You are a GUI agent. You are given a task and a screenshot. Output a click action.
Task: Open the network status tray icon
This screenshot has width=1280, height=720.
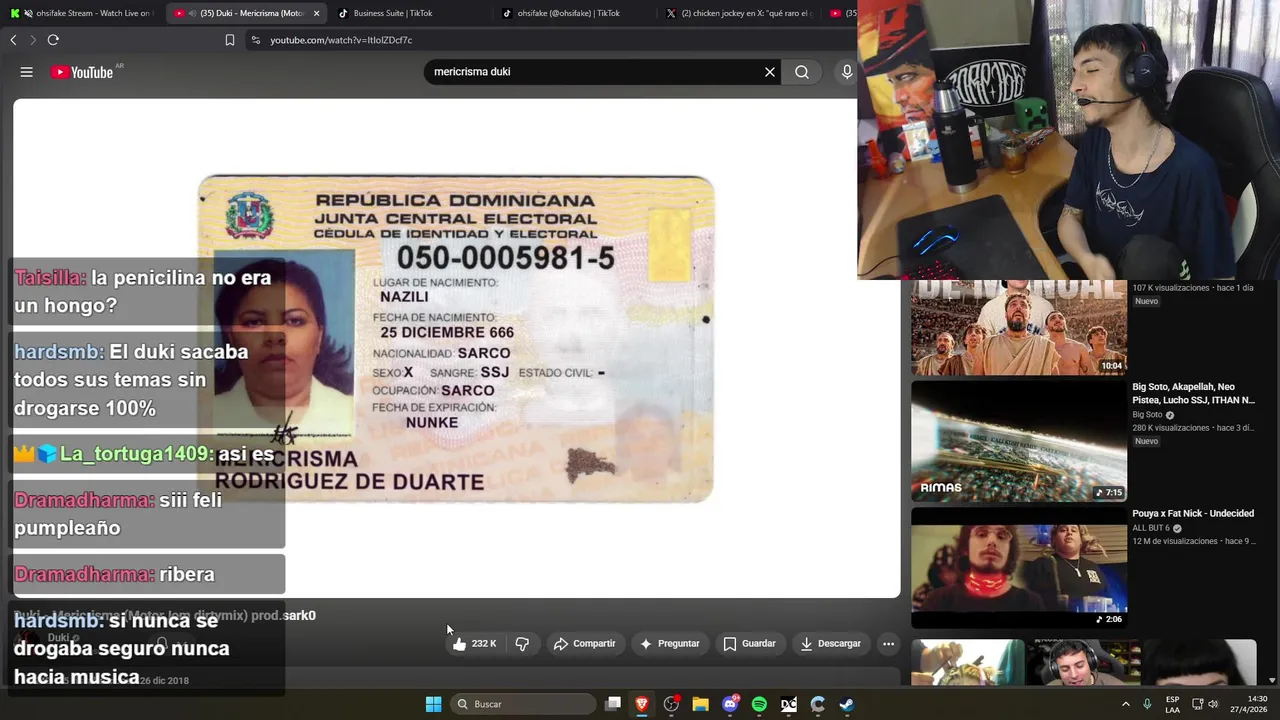[1196, 704]
